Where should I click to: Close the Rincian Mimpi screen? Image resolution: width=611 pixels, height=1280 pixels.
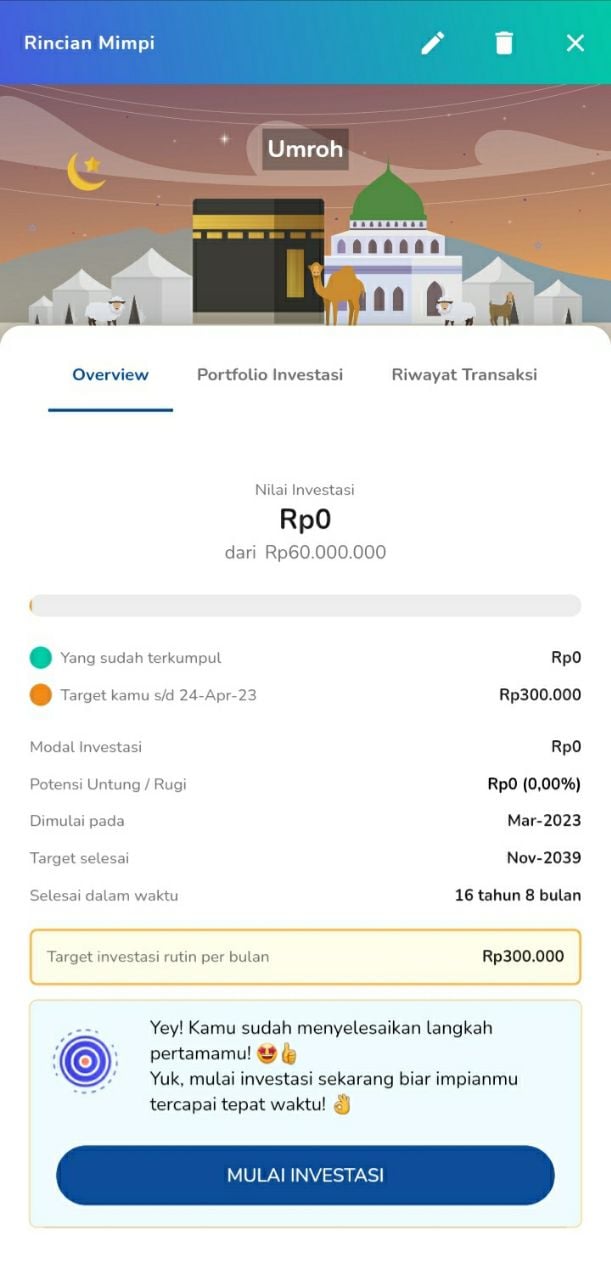[x=575, y=43]
